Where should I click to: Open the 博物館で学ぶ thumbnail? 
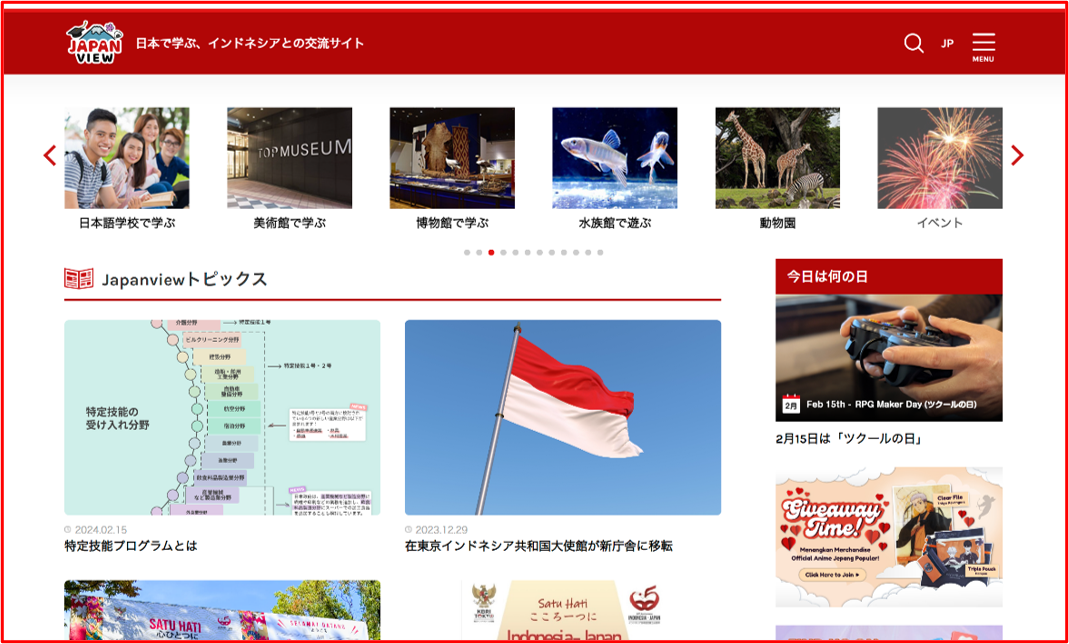click(452, 158)
